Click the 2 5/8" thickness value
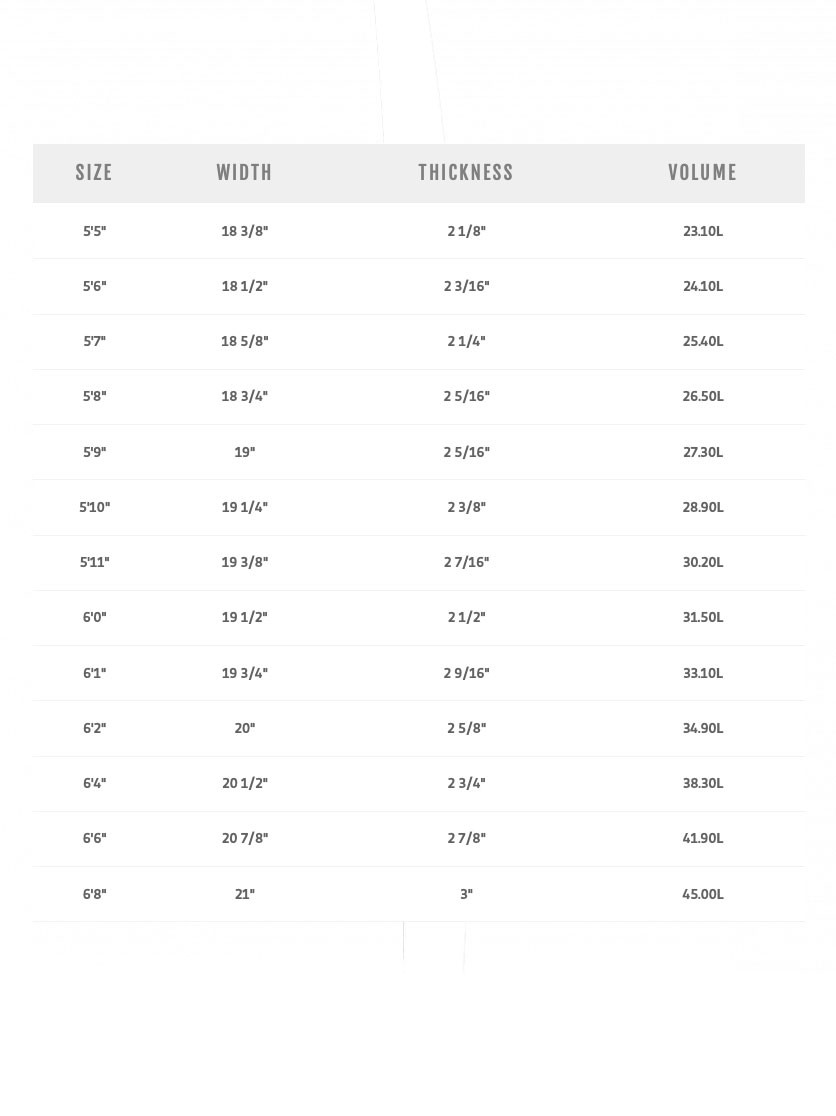The height and width of the screenshot is (1116, 836). 467,728
